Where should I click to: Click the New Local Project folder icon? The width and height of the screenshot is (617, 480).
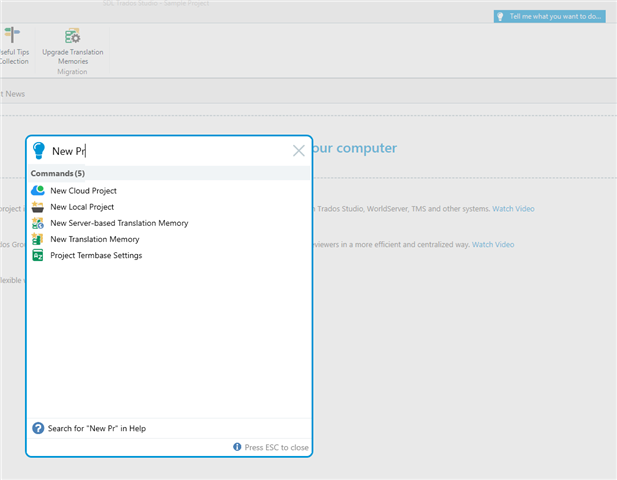38,207
